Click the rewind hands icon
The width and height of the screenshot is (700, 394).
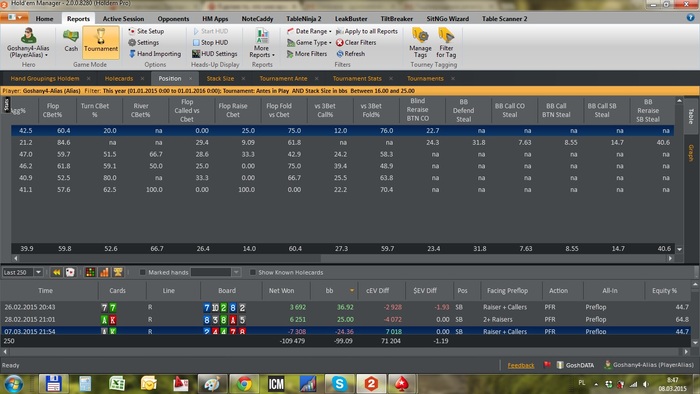56,272
